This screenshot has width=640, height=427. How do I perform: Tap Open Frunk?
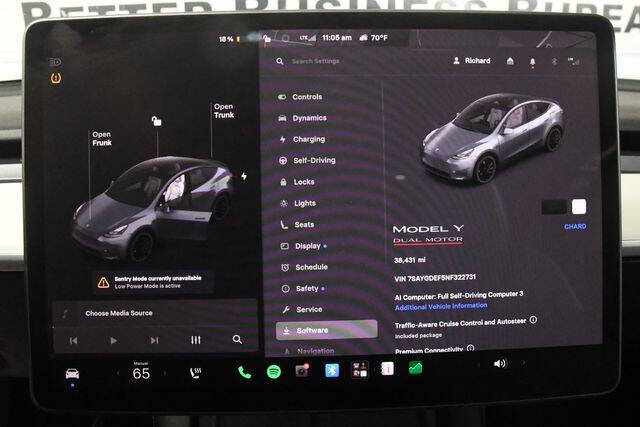point(102,138)
